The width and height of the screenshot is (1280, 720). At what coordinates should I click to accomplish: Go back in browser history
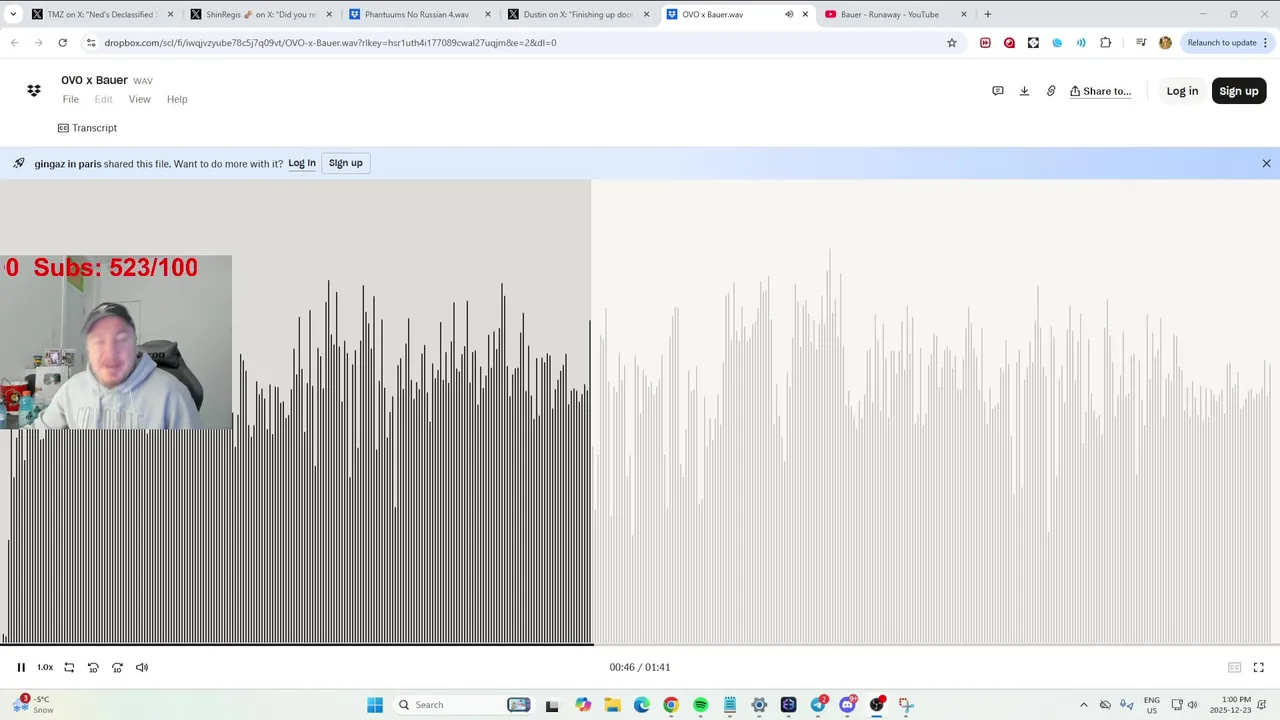coord(15,43)
